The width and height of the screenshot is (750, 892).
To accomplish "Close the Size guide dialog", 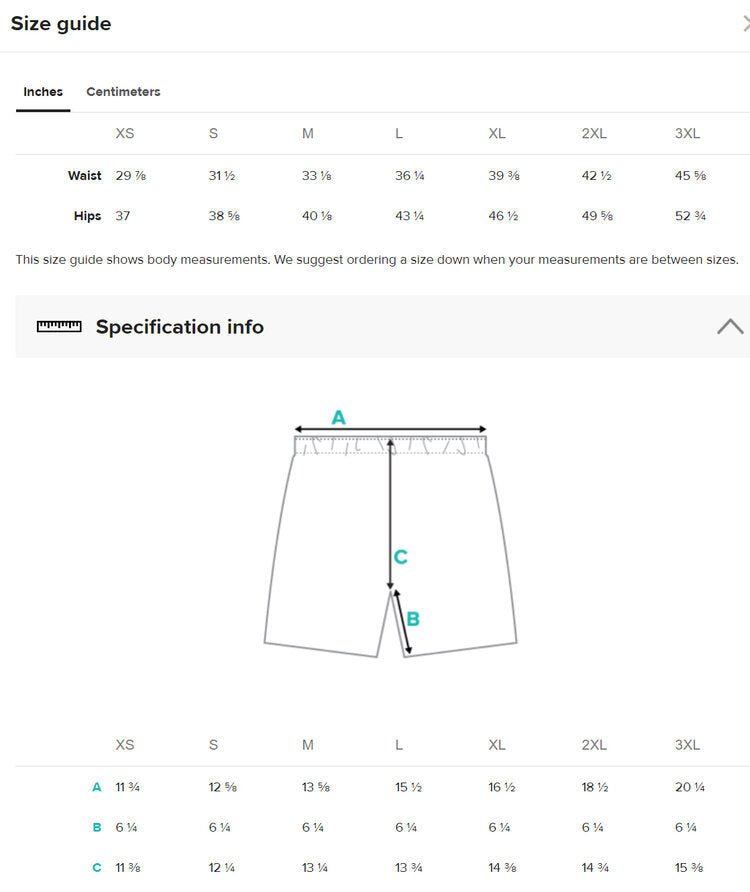I will click(x=745, y=24).
